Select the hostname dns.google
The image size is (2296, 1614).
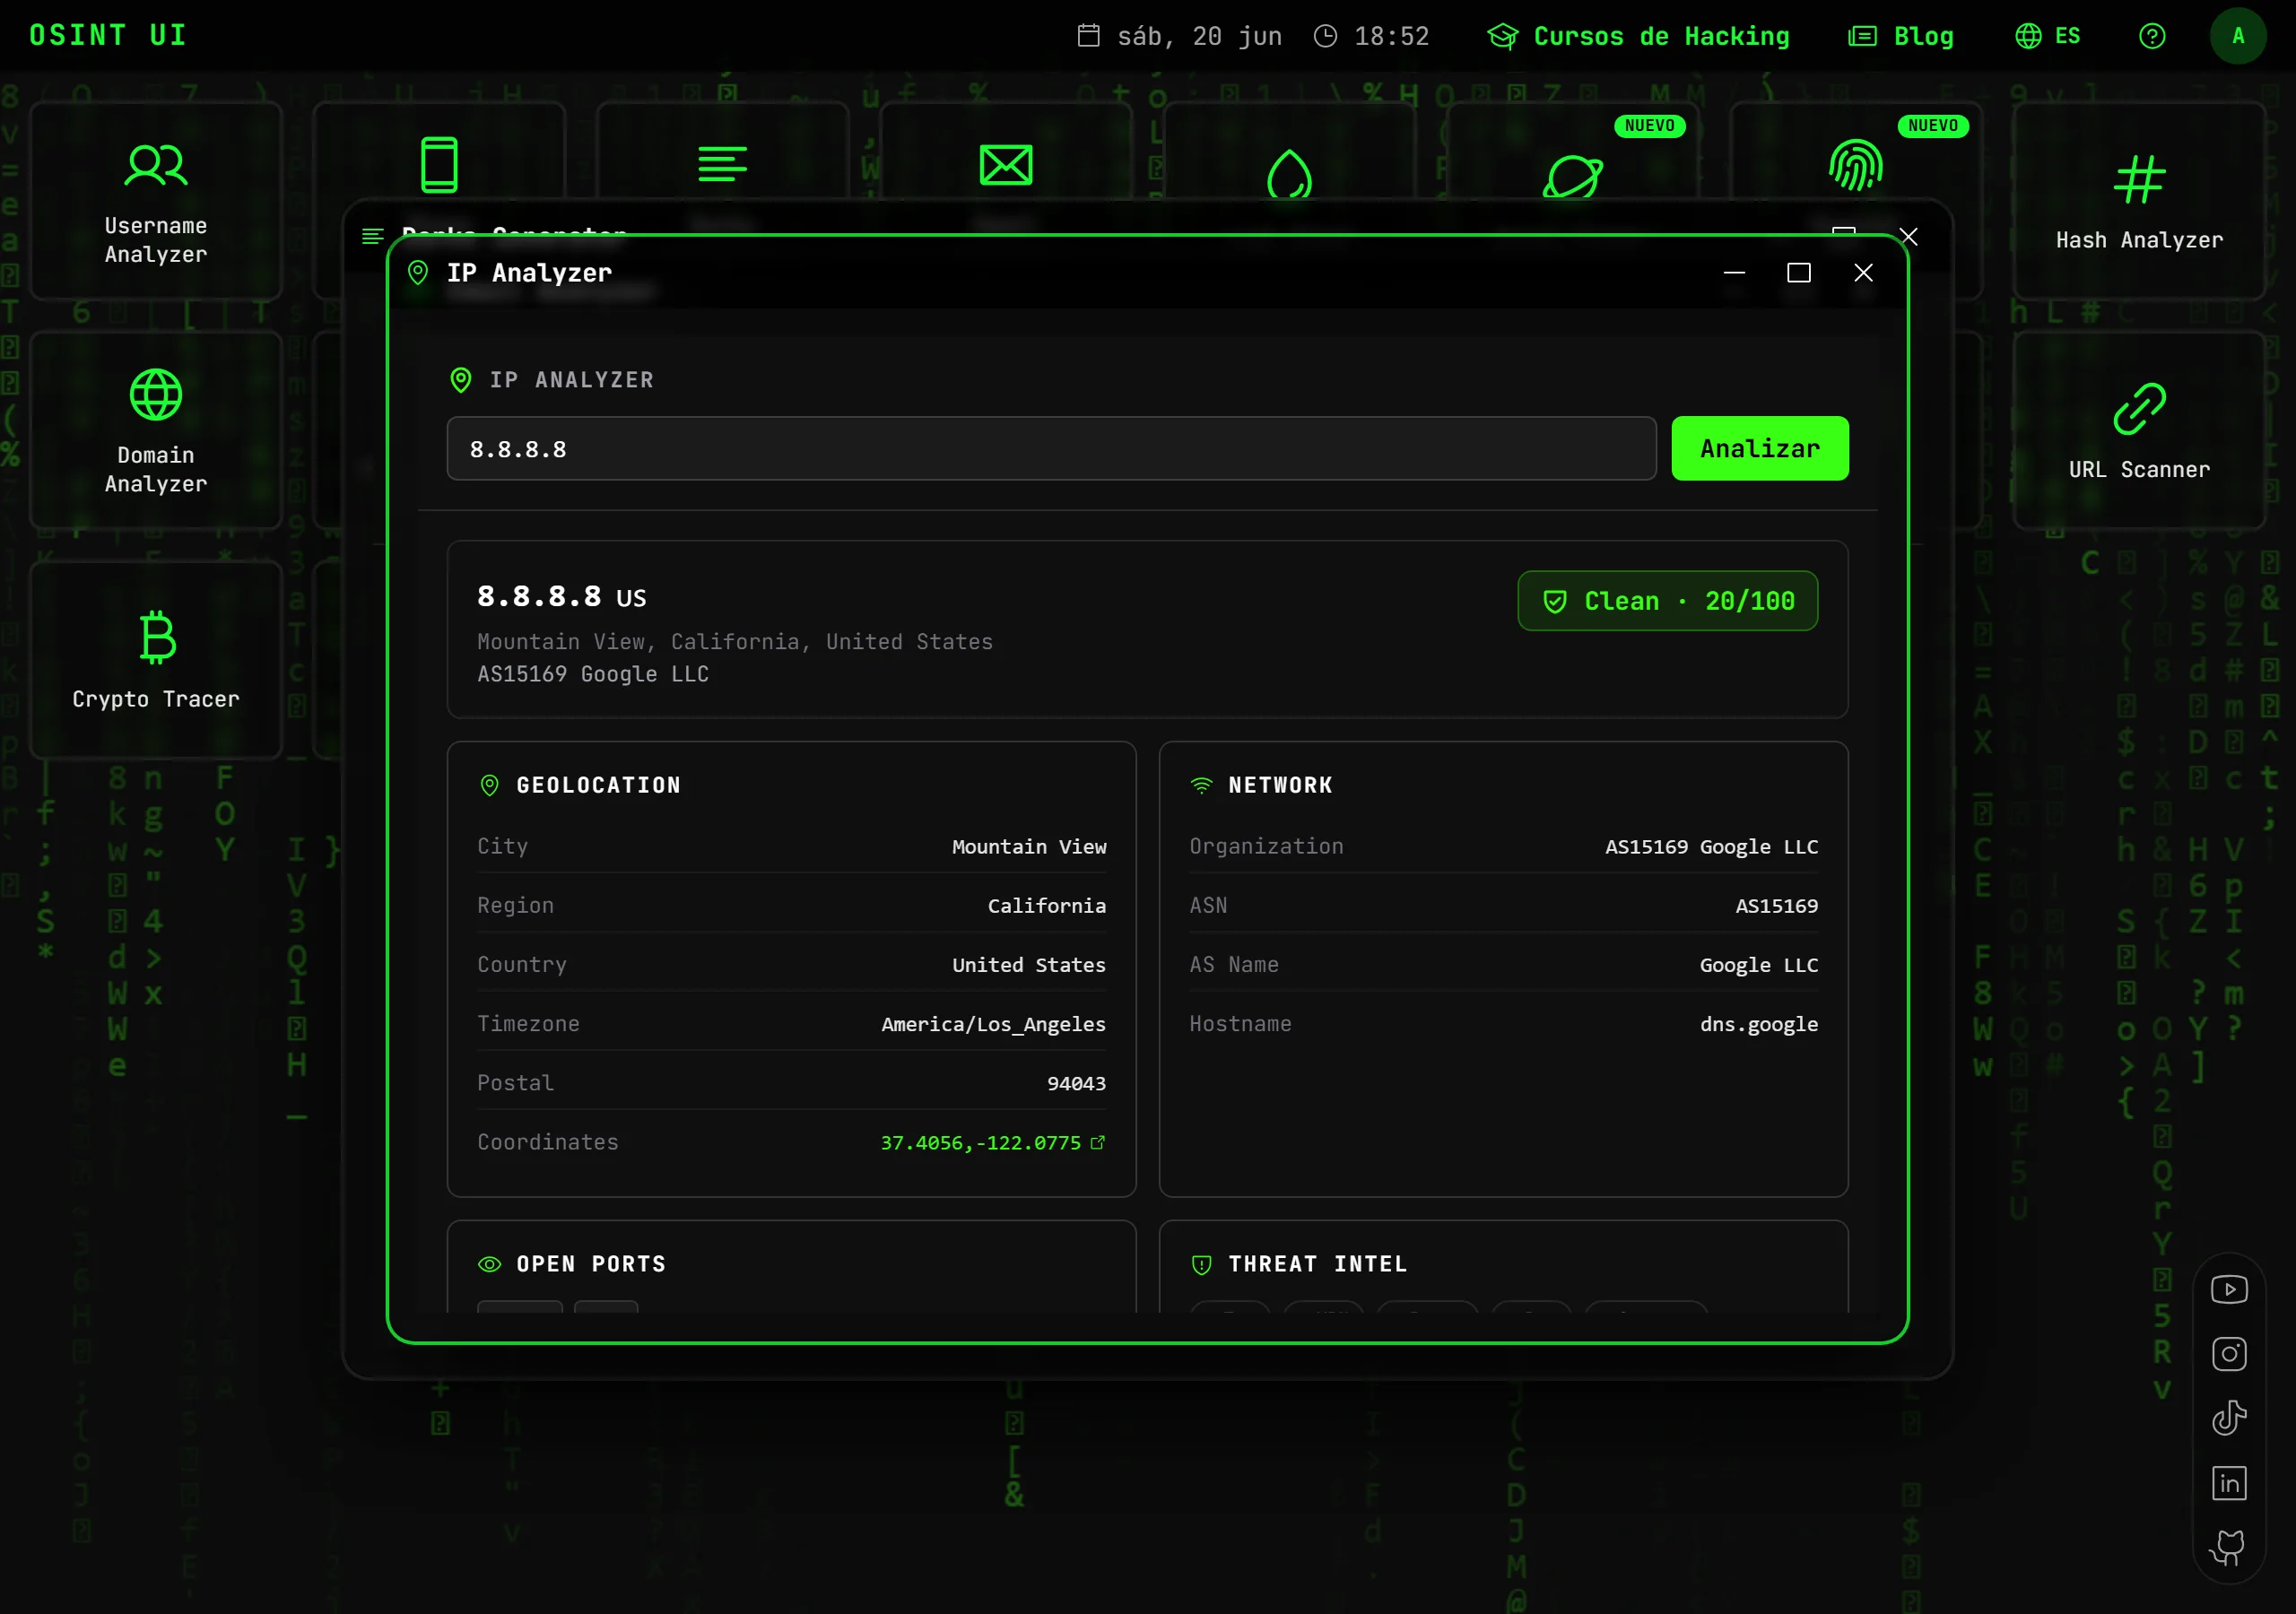point(1759,1024)
